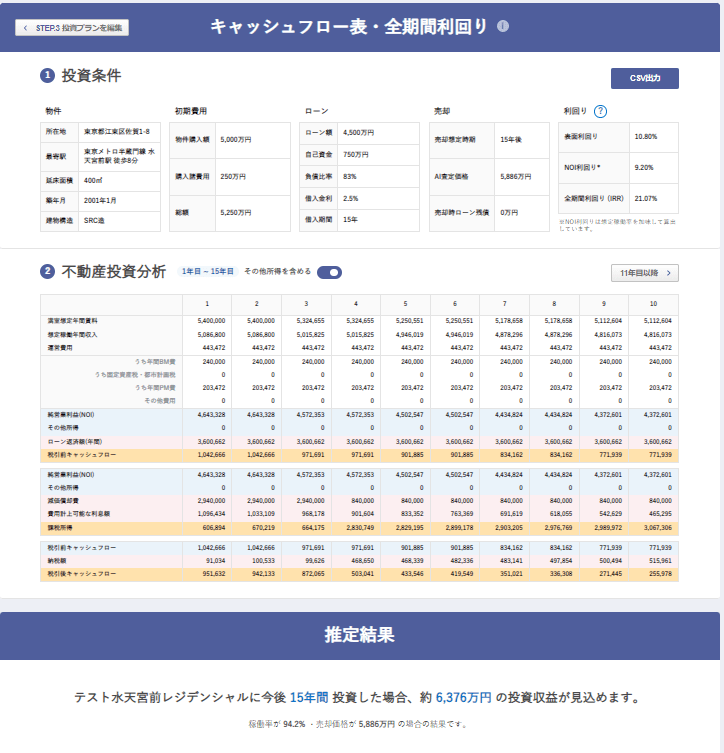Screen dimensions: 724x753
Task: Click year 3 after-tax cash flow 872,065
Action: [x=313, y=574]
